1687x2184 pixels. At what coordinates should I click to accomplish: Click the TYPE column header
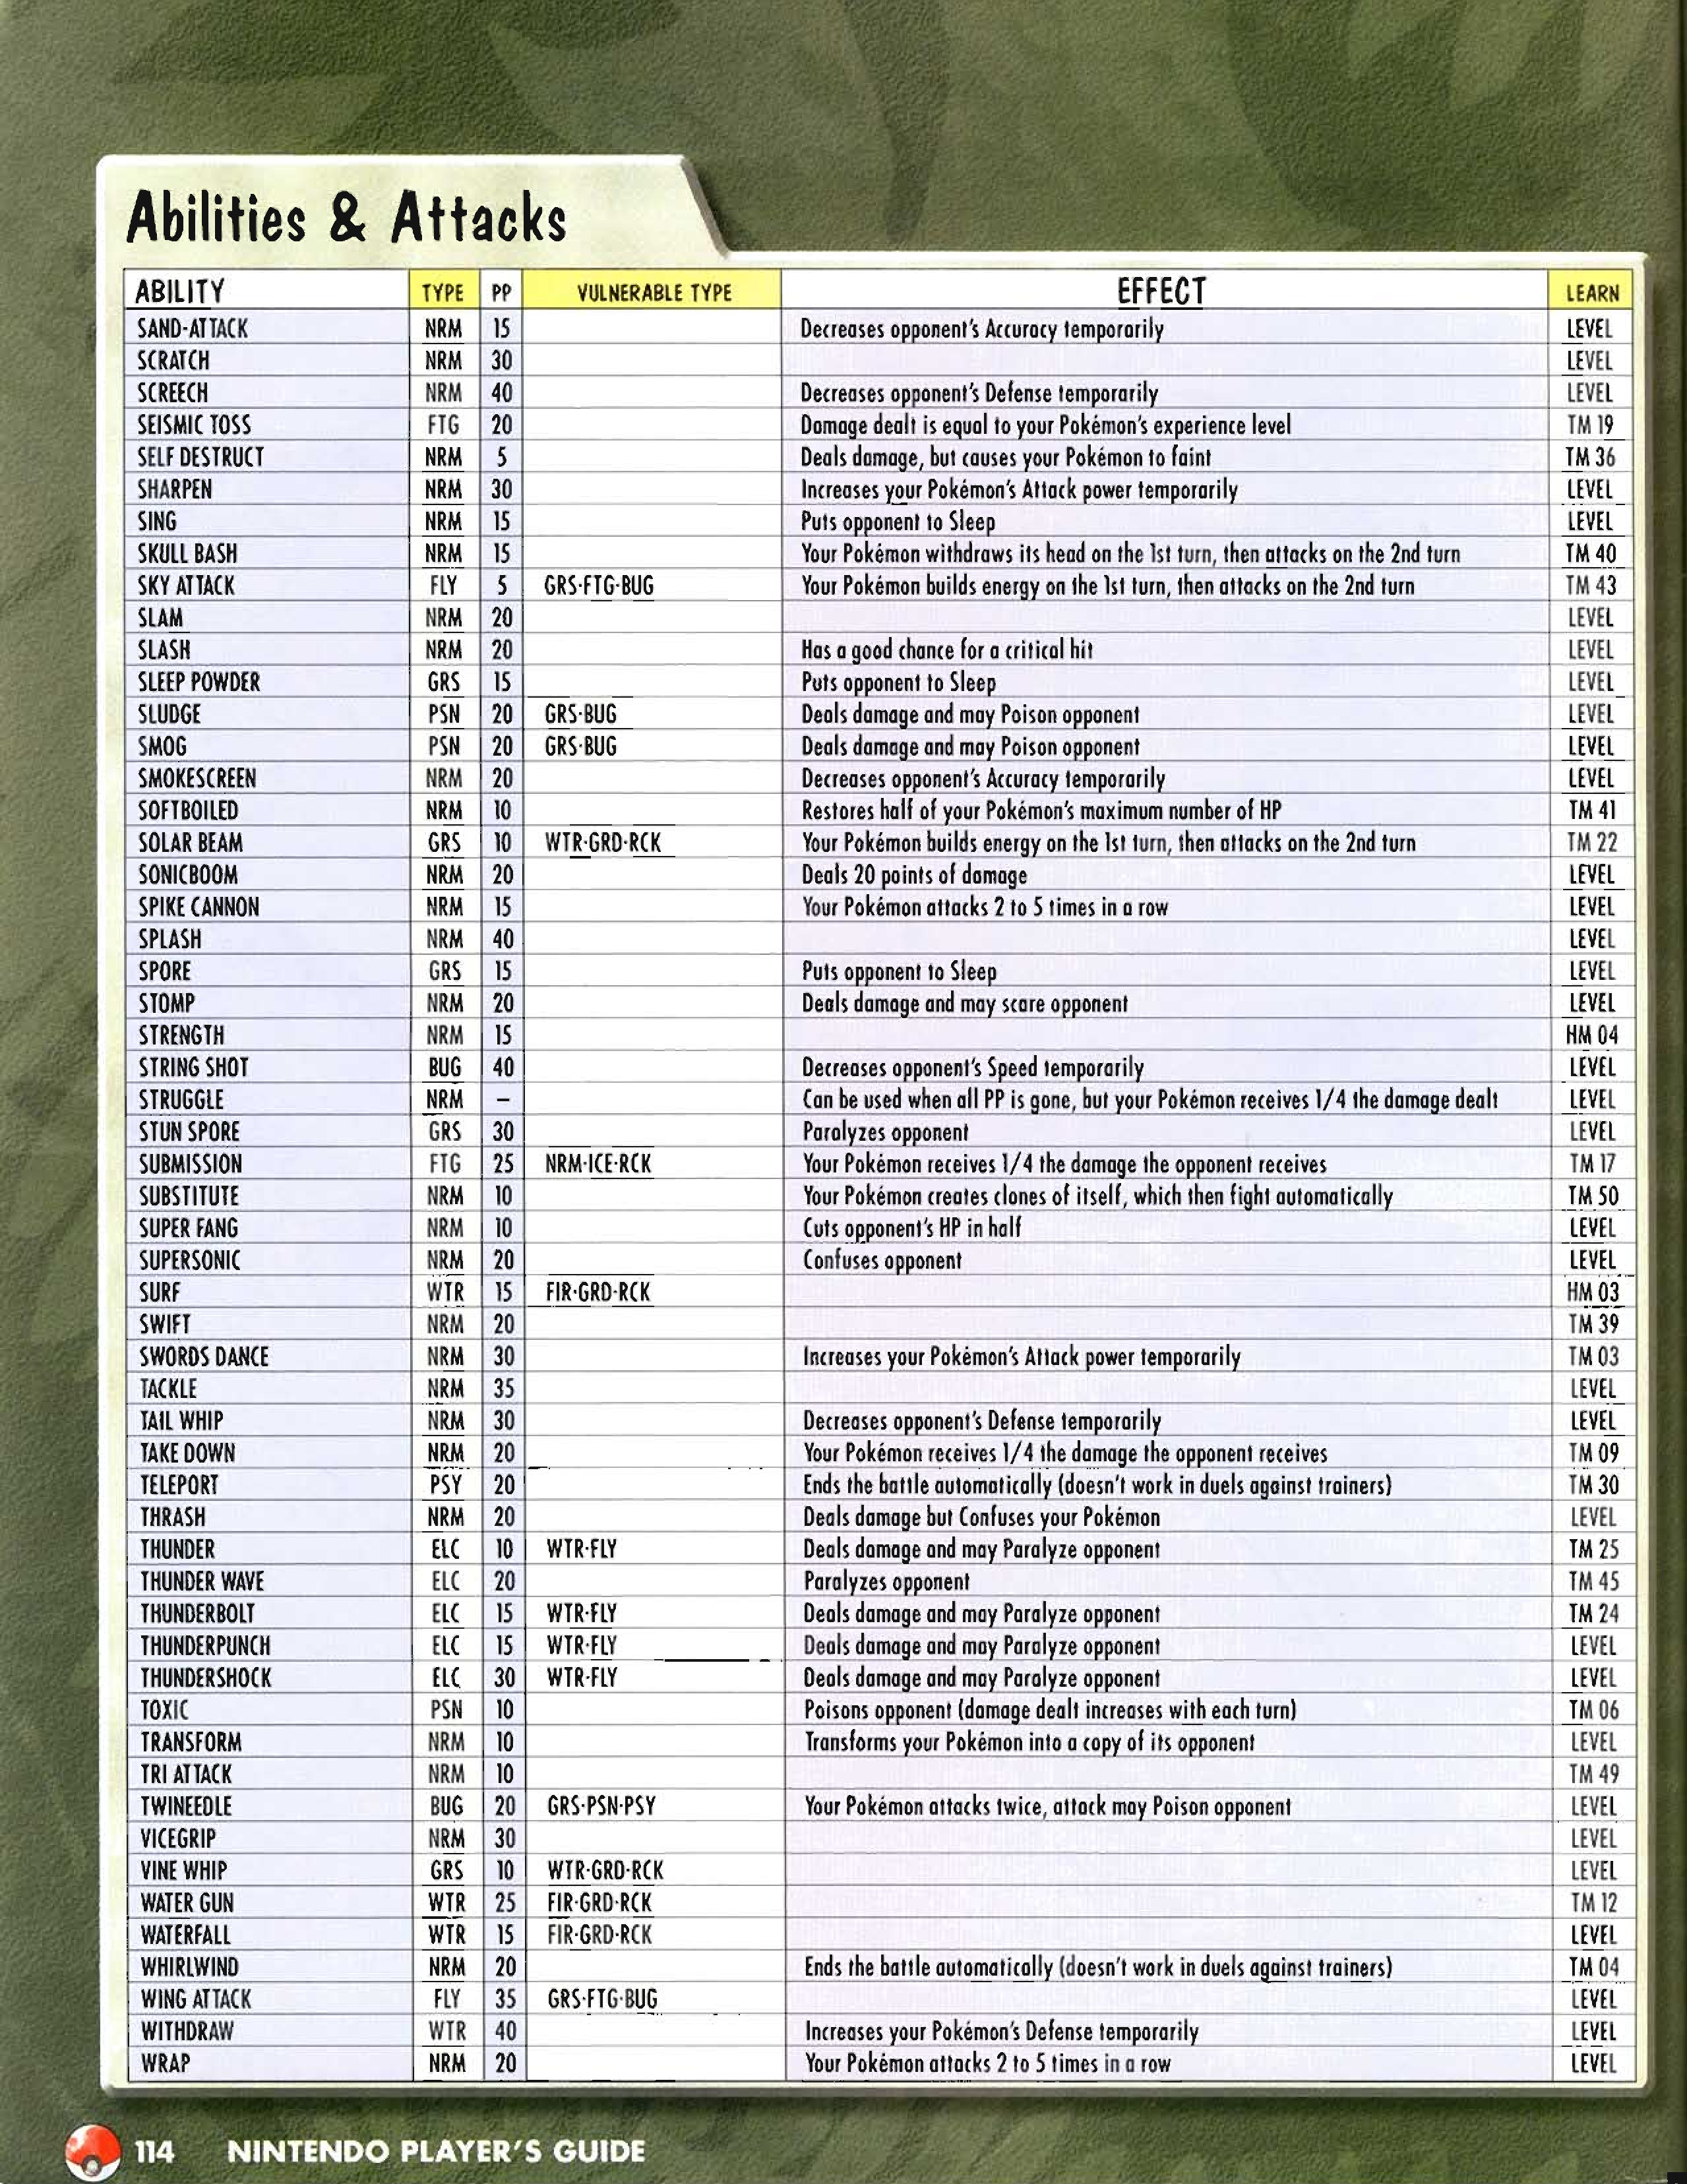point(442,293)
